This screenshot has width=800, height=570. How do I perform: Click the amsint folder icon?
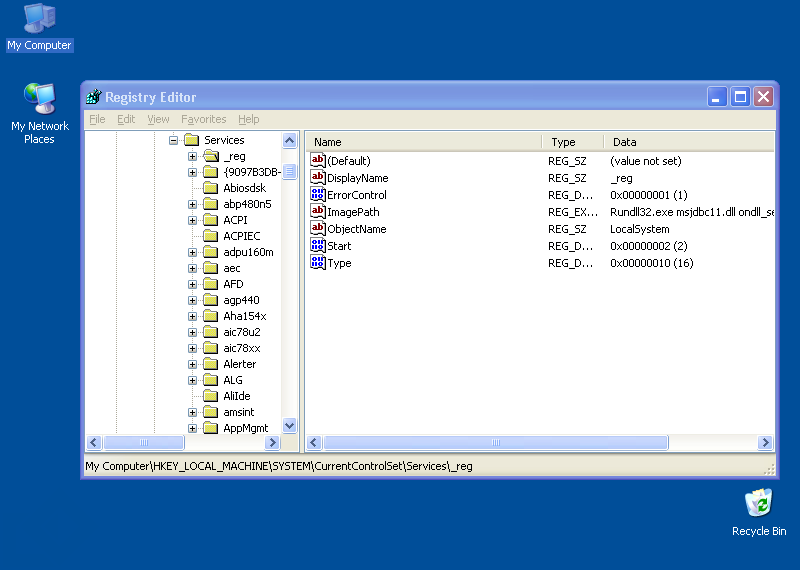pyautogui.click(x=211, y=412)
